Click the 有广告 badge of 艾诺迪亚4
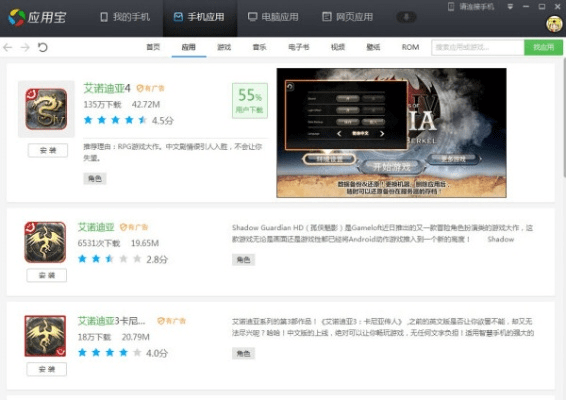Image resolution: width=566 pixels, height=400 pixels. pos(150,88)
